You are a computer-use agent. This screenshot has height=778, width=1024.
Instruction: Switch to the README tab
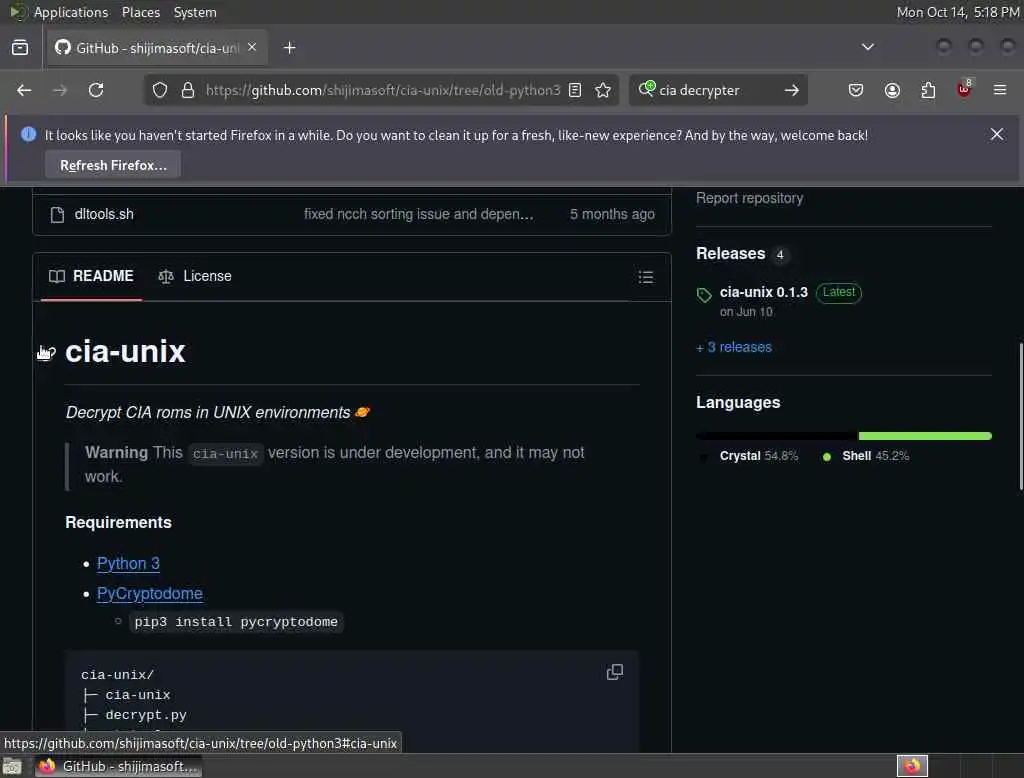[x=91, y=276]
